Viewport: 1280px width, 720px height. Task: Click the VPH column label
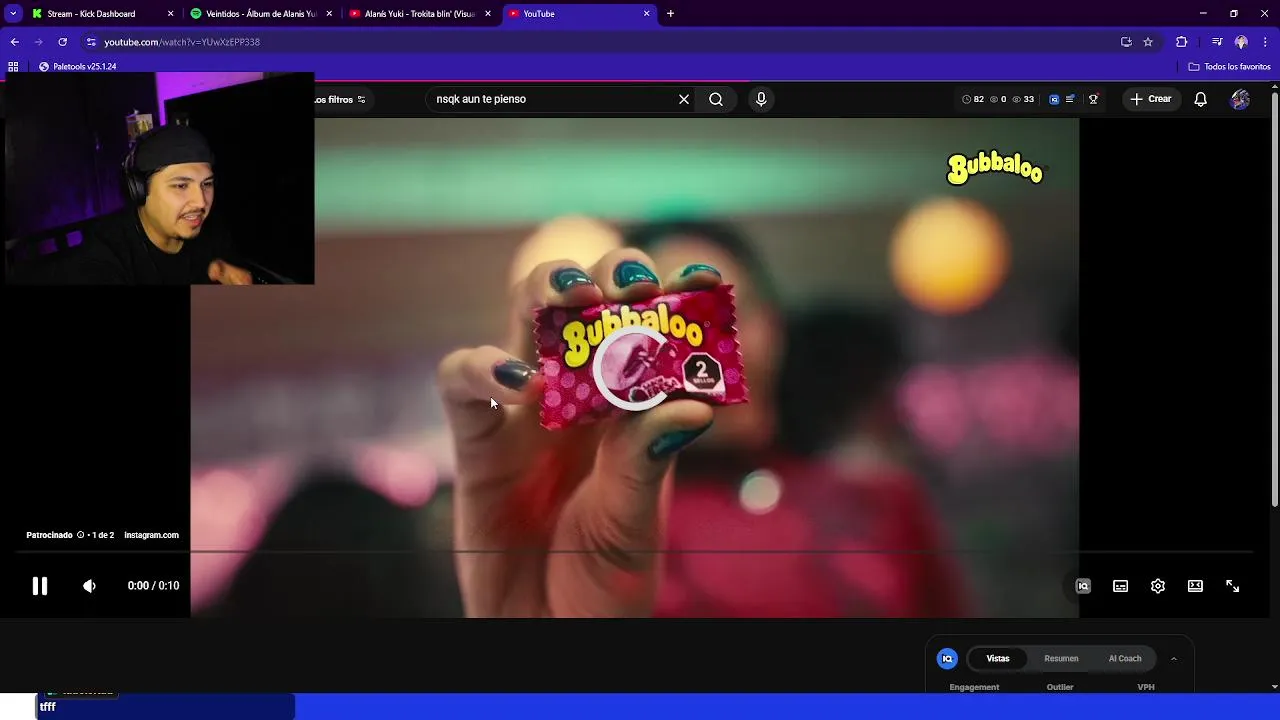point(1146,687)
